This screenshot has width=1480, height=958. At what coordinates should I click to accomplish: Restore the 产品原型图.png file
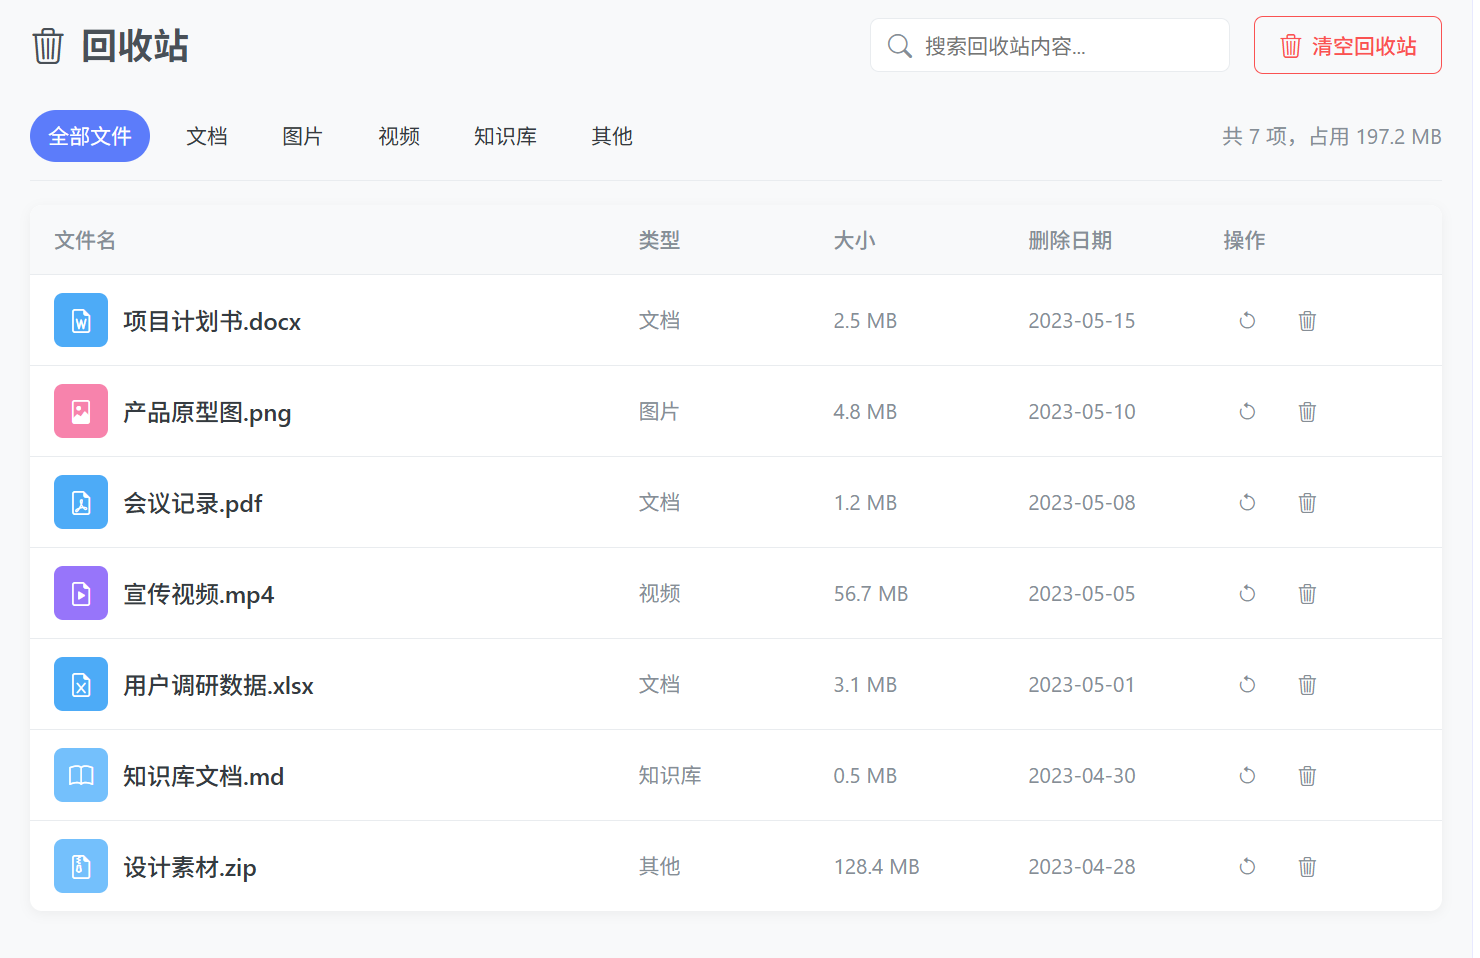pos(1247,412)
